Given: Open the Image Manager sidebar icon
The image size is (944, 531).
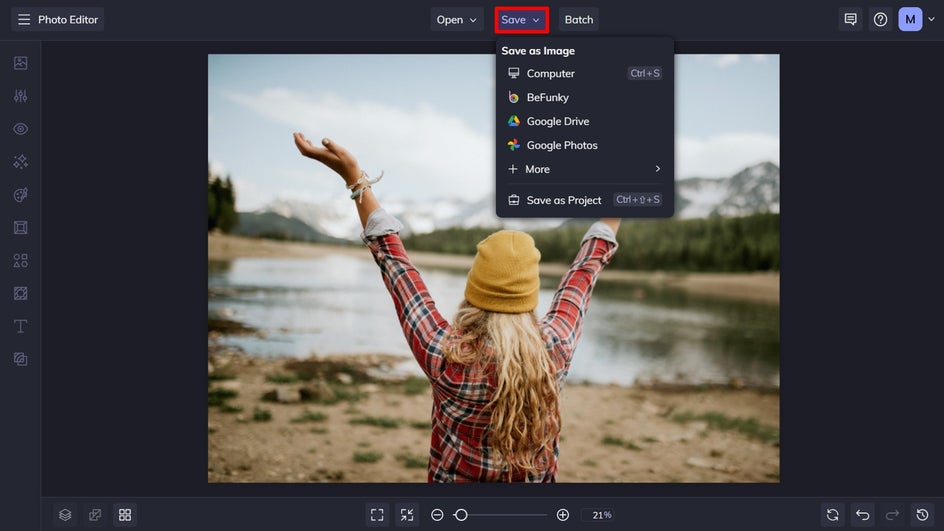Looking at the screenshot, I should pyautogui.click(x=20, y=63).
